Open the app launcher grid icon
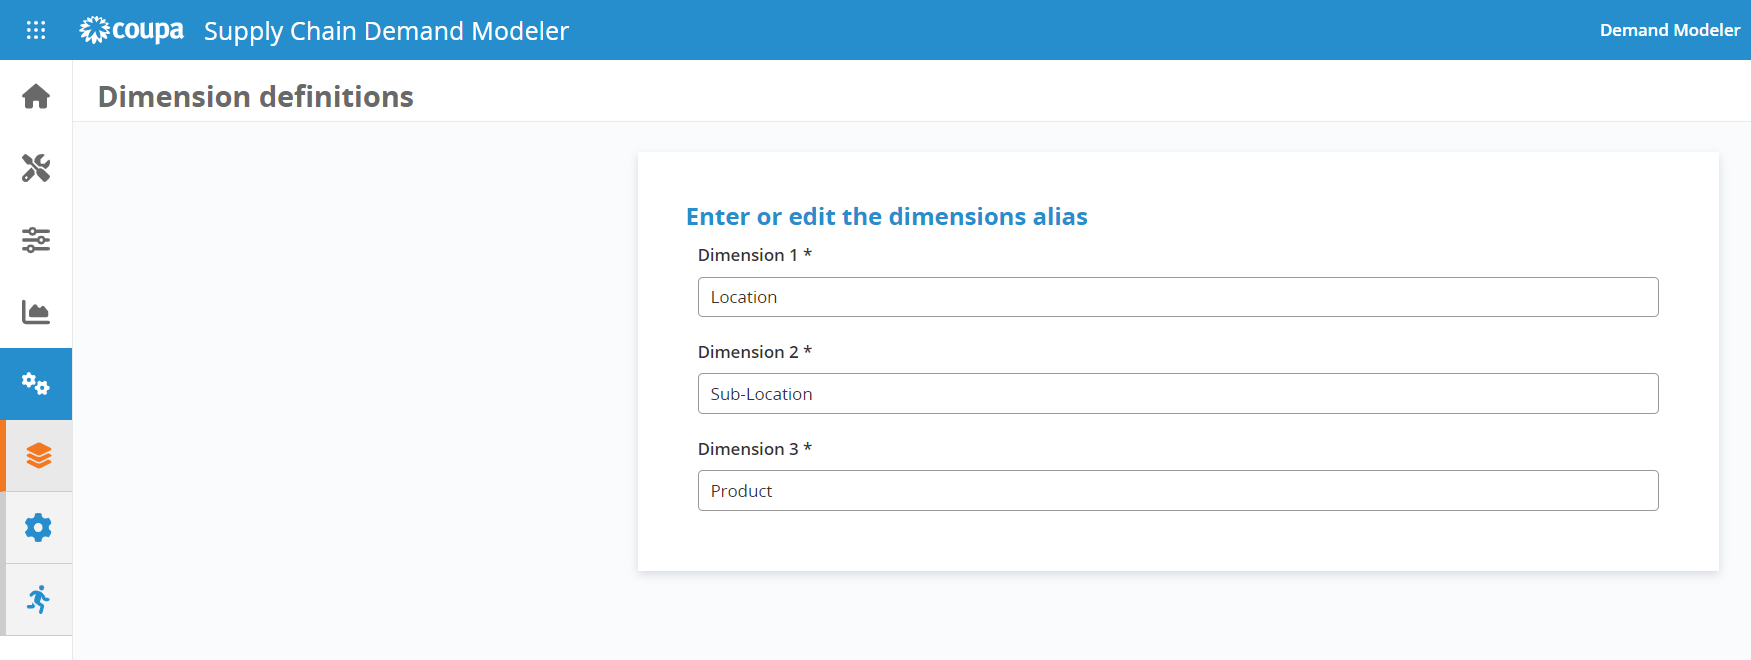Image resolution: width=1751 pixels, height=660 pixels. 36,30
